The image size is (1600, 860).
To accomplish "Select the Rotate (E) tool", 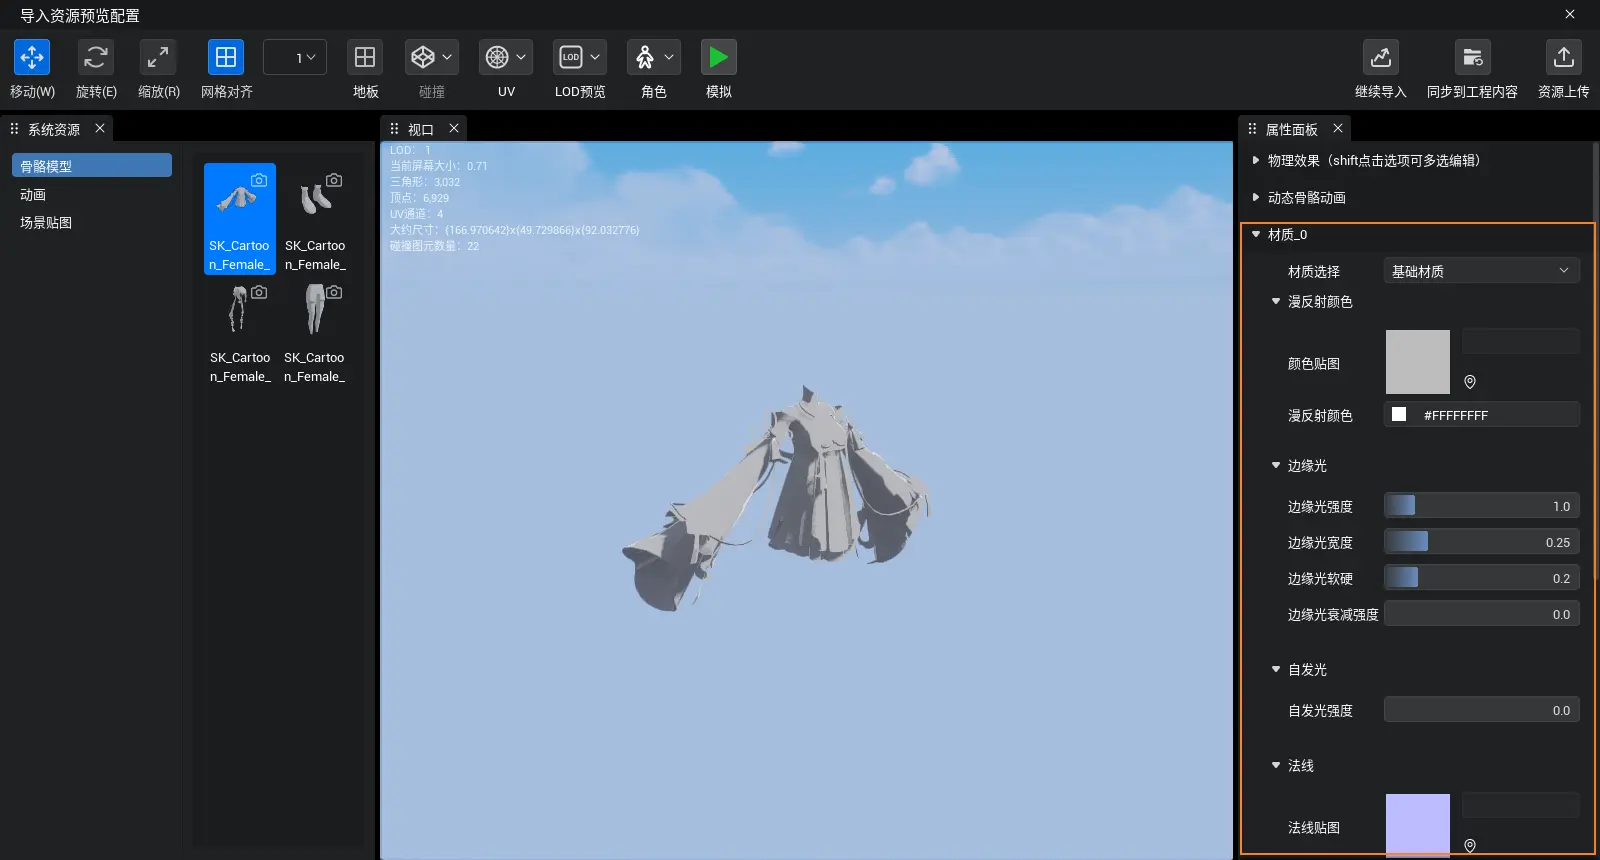I will pos(96,57).
